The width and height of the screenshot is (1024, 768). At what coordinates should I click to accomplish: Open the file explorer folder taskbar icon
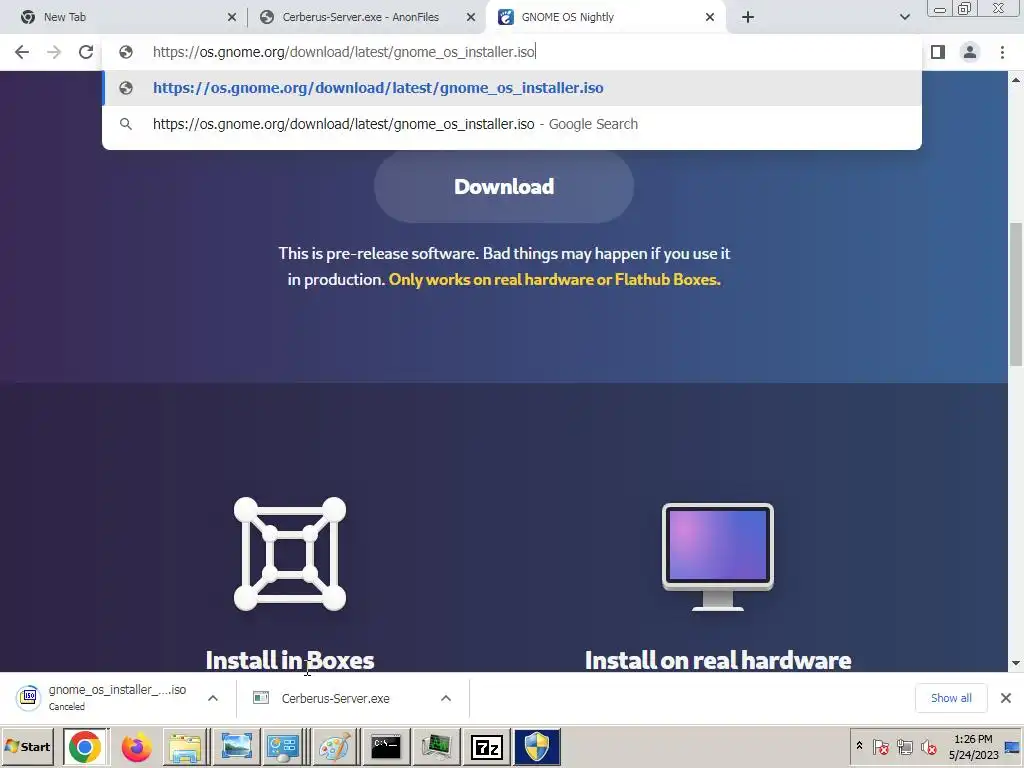coord(185,746)
